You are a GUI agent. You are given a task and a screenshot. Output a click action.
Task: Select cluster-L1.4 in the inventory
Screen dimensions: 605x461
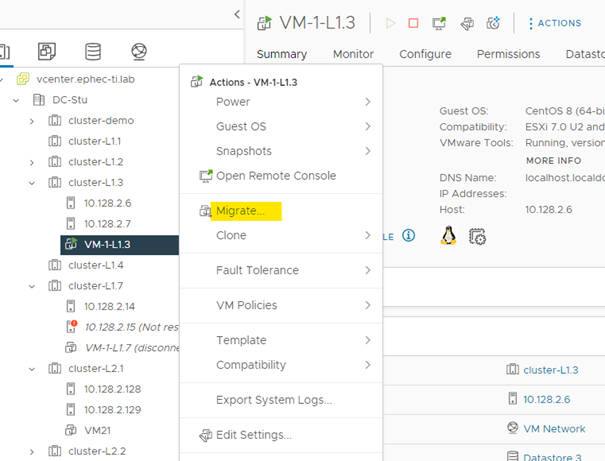(96, 265)
